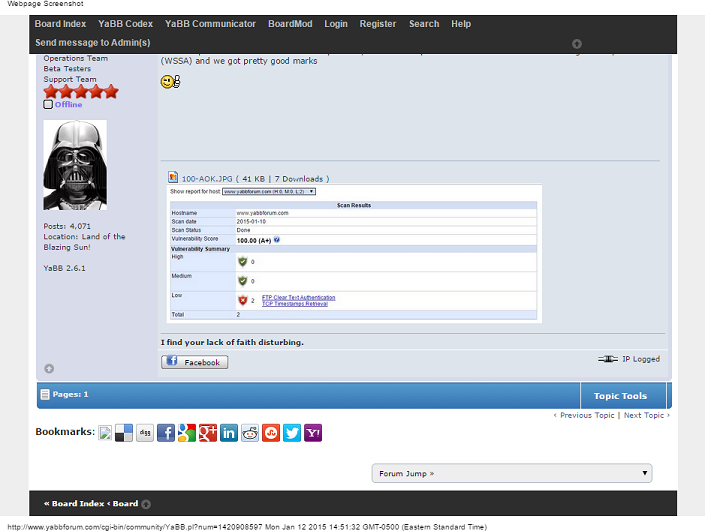Share this topic on Digg

[145, 433]
